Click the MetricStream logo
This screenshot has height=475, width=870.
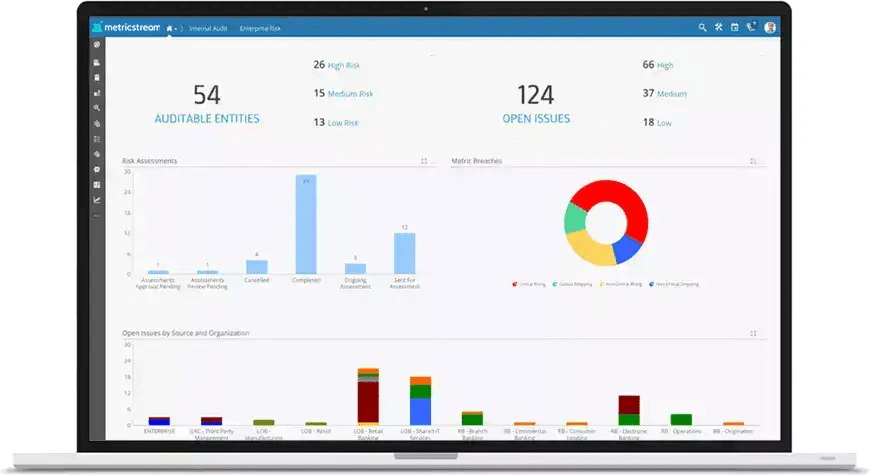125,28
